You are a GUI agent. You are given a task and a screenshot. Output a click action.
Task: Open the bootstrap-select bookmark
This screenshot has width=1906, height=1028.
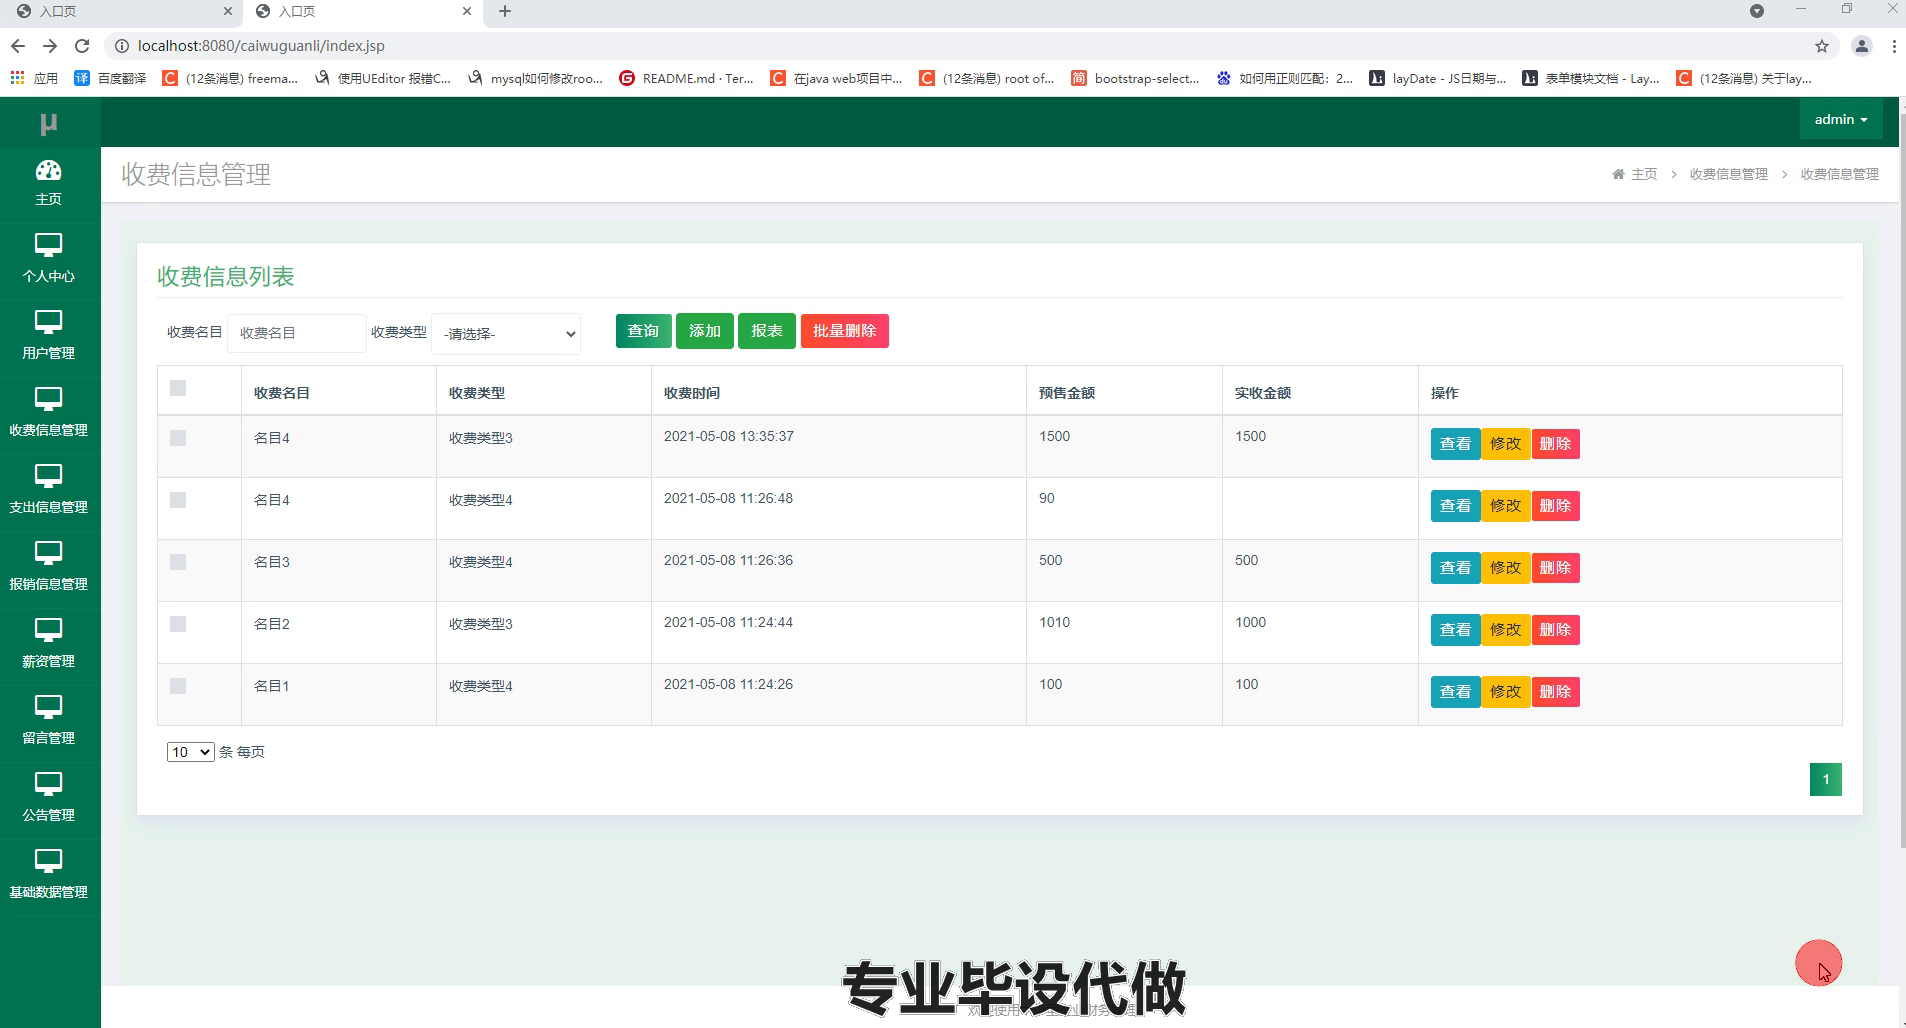click(x=1135, y=78)
